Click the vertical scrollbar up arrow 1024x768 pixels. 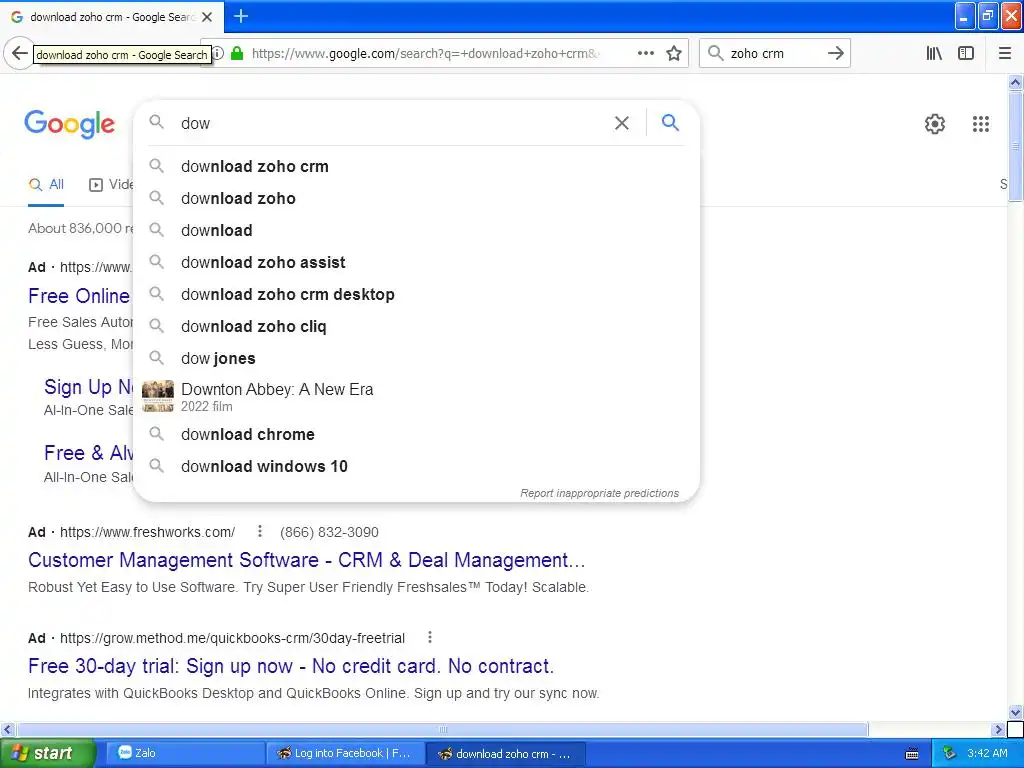[x=1015, y=82]
